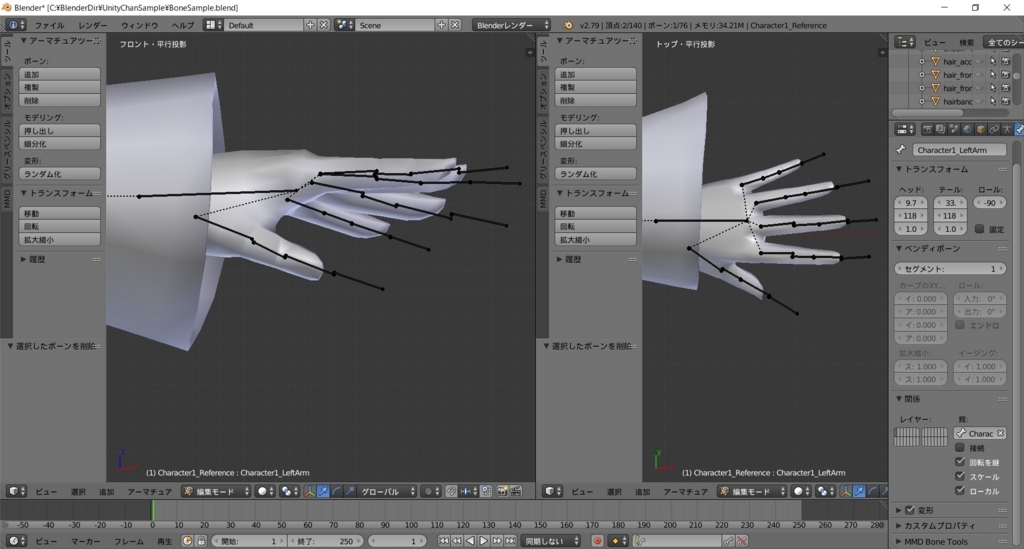Open the ウィンドウ menu
The width and height of the screenshot is (1024, 549).
coord(139,25)
